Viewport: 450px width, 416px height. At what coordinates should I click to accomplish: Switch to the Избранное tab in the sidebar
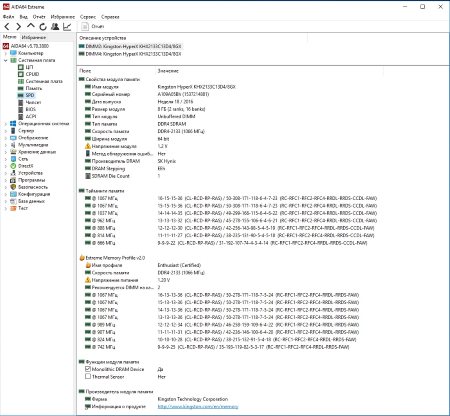click(34, 37)
